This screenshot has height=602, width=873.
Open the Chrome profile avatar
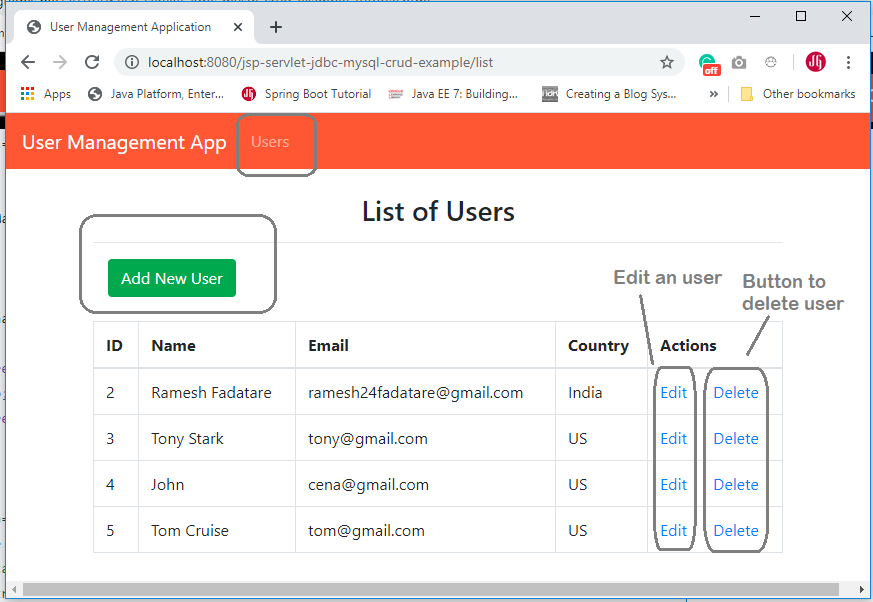[x=815, y=62]
